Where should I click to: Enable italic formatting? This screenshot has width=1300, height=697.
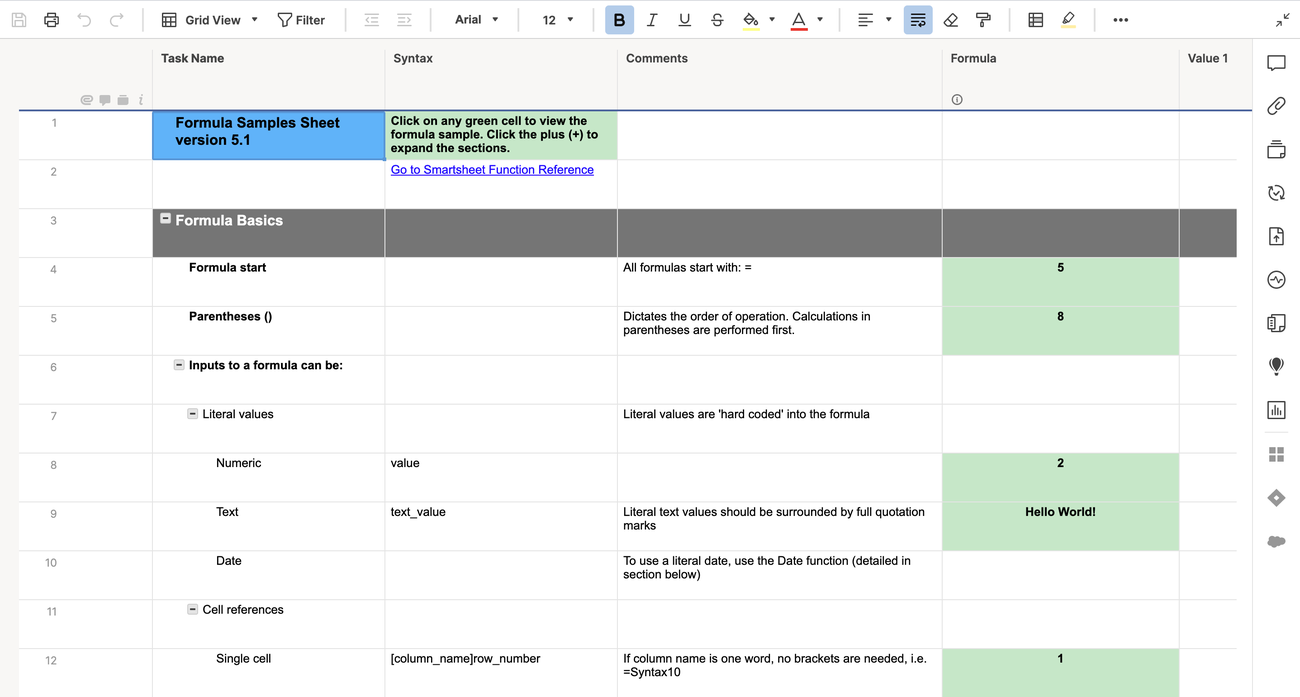[x=651, y=19]
